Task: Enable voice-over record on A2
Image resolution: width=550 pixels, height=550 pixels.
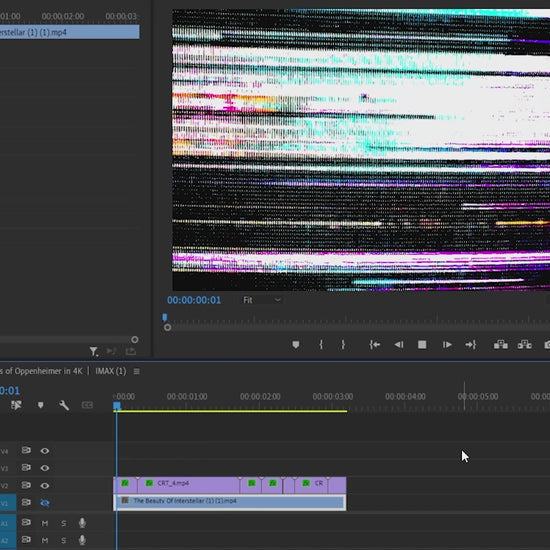Action: coord(82,540)
